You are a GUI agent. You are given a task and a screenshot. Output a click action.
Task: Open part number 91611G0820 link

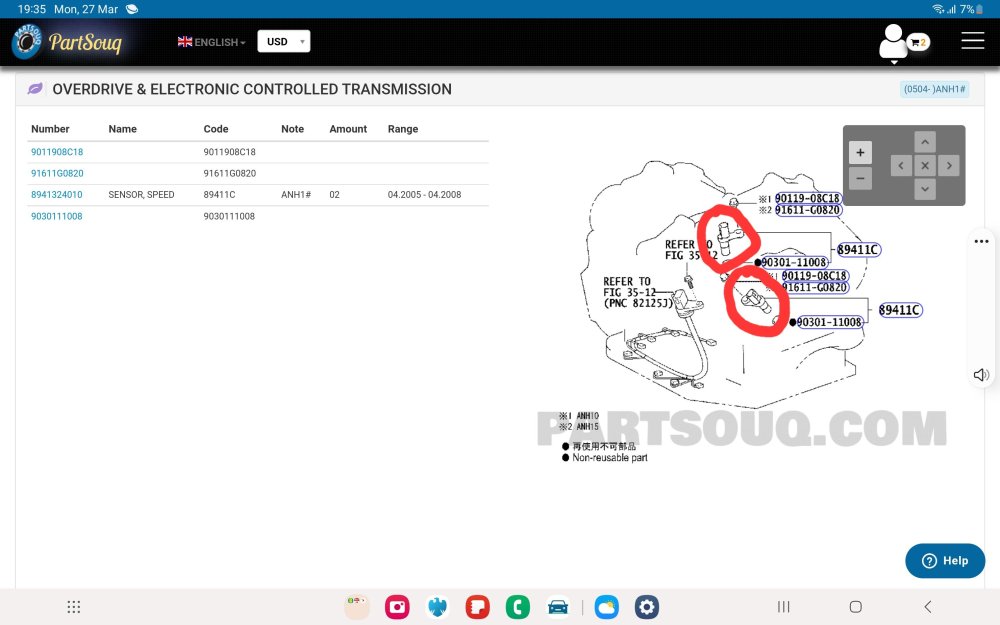(x=57, y=173)
